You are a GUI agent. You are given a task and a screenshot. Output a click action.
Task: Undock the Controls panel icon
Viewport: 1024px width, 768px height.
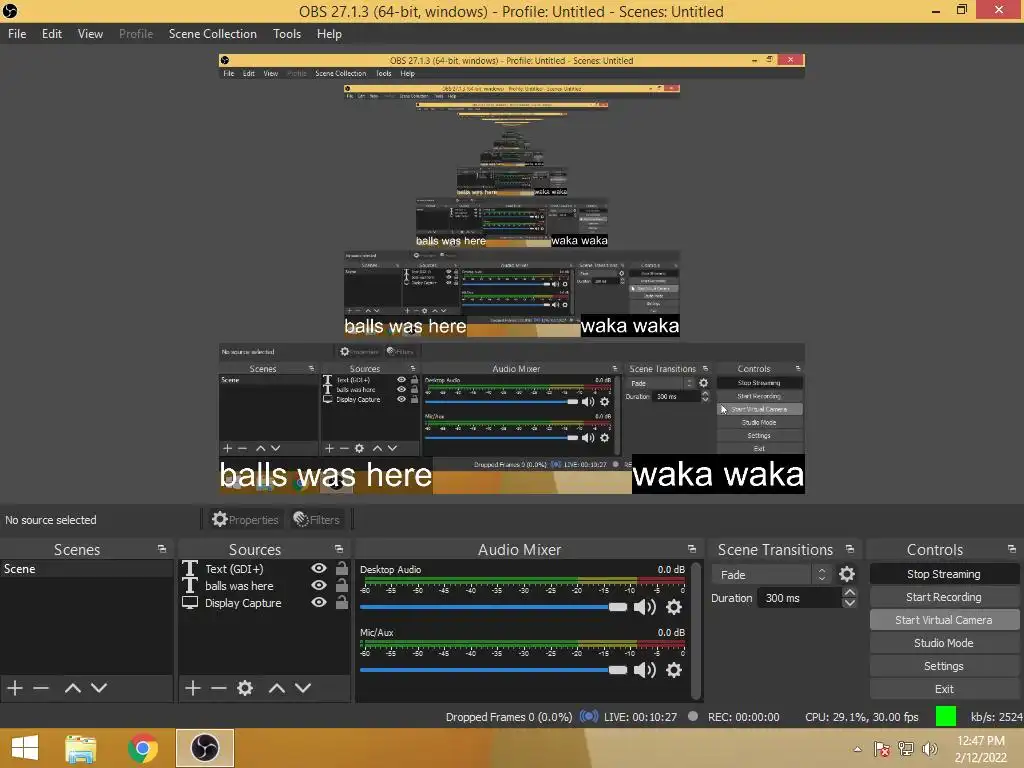pos(1012,549)
